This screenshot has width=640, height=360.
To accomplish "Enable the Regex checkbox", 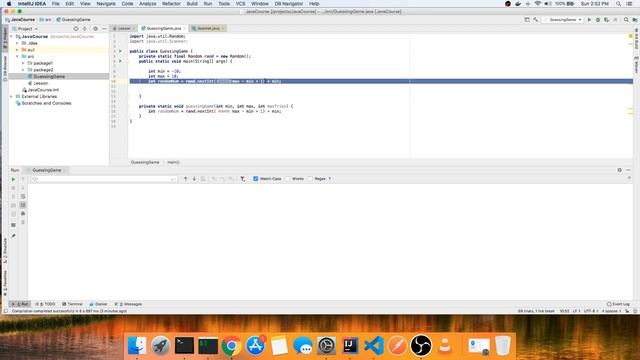I will 310,179.
